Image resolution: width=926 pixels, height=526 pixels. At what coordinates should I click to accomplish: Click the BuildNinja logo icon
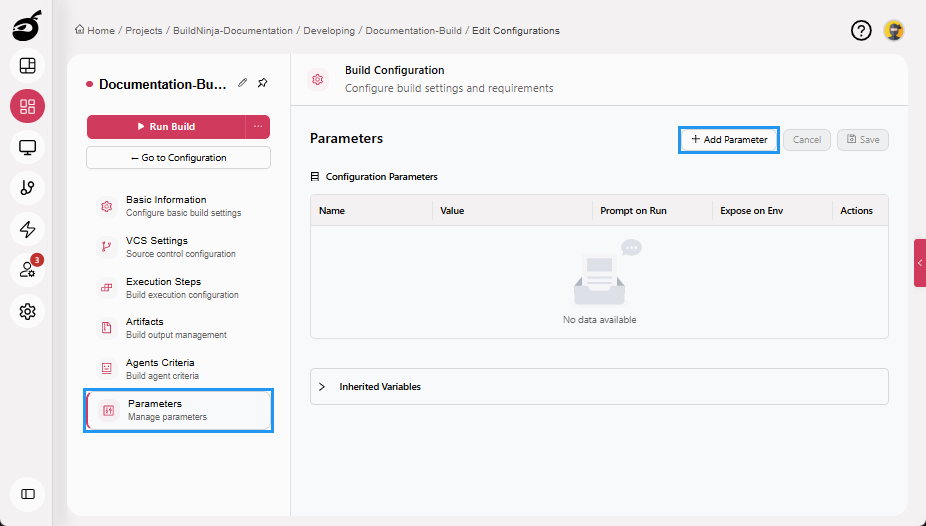pos(27,26)
